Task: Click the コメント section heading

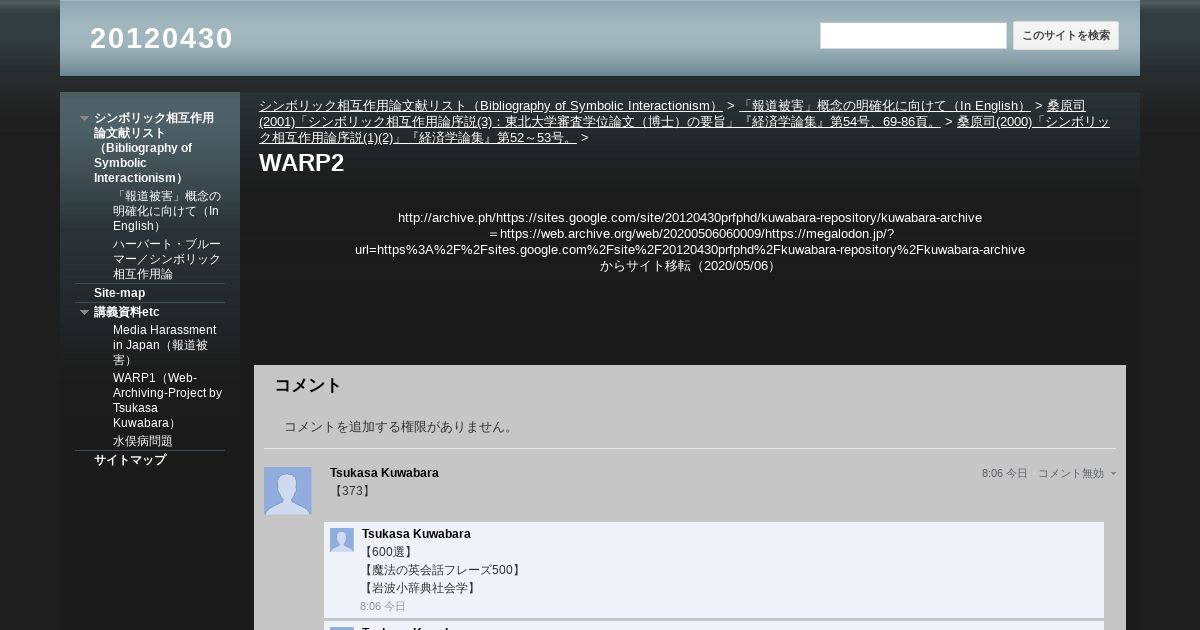Action: click(308, 385)
